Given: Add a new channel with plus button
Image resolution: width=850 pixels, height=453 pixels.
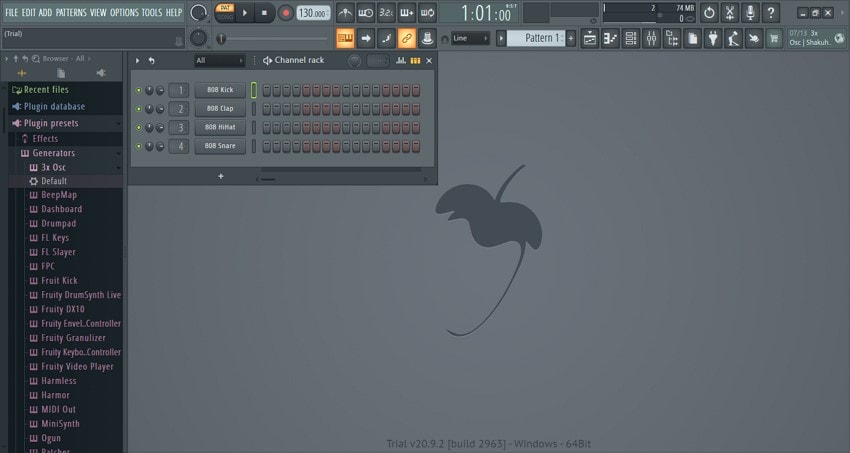Looking at the screenshot, I should click(x=221, y=176).
